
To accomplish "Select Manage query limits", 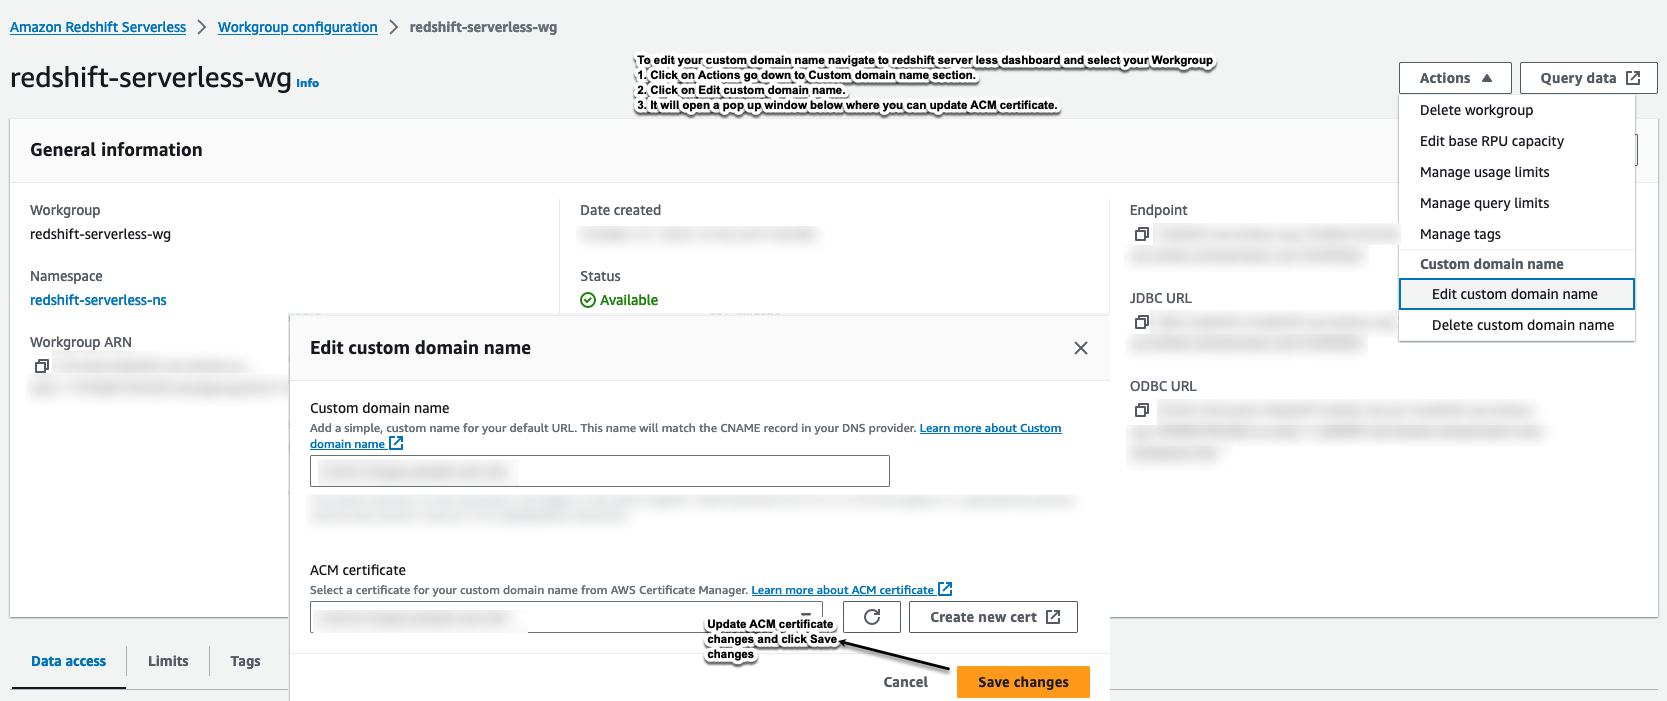I will click(x=1485, y=203).
